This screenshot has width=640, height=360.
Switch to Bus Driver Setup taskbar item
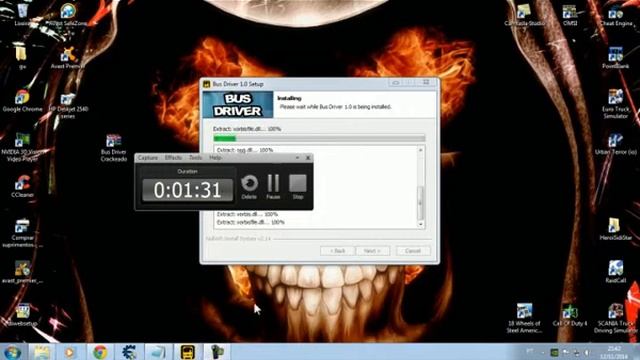pos(188,352)
